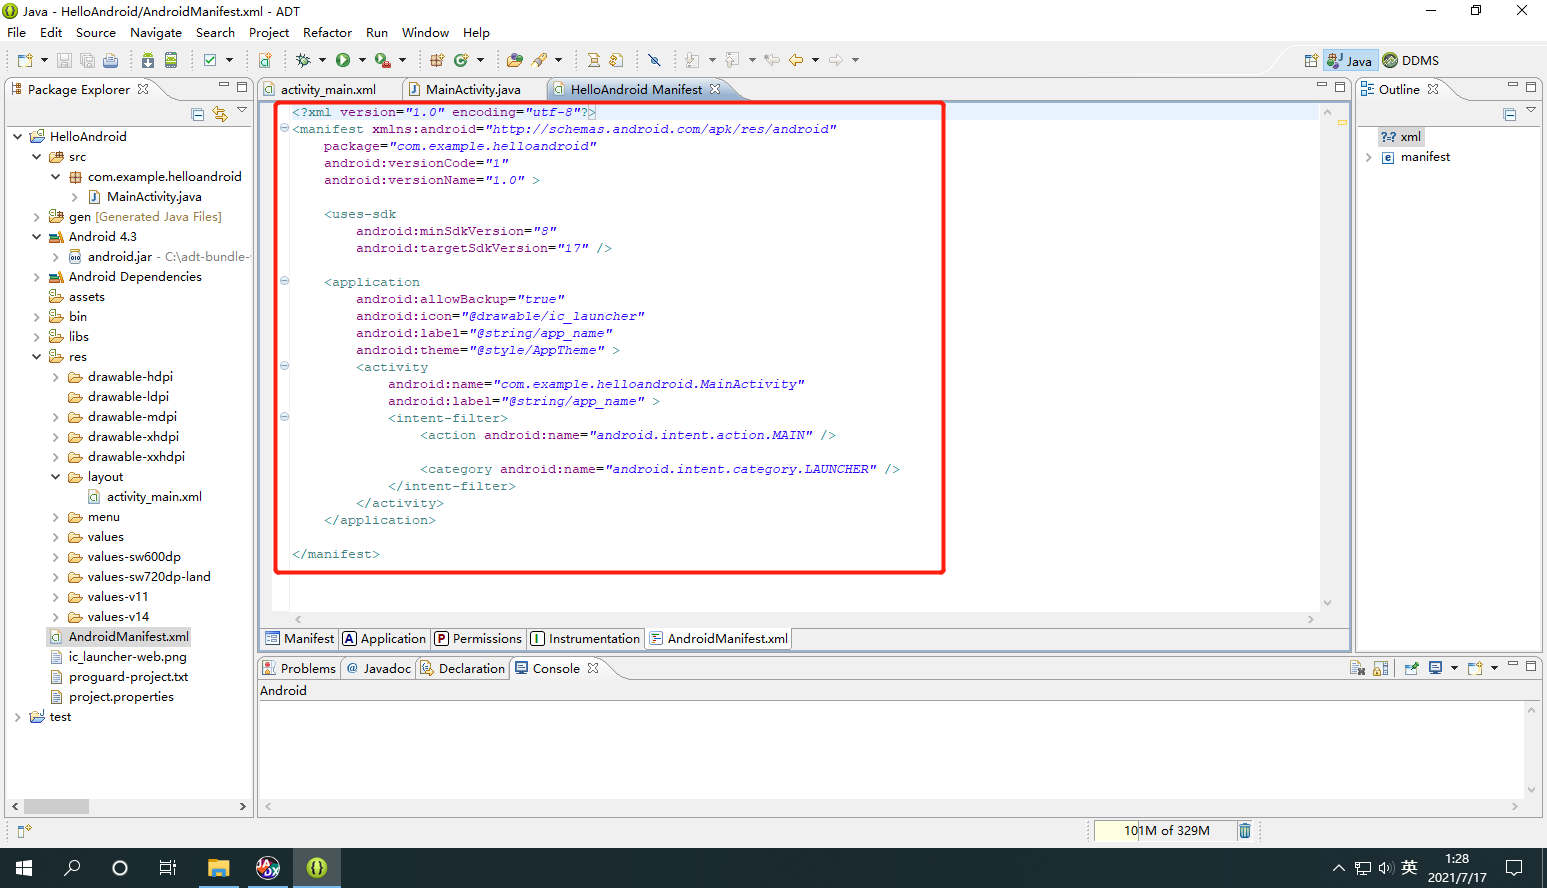
Task: Open the Android Virtual Device Manager icon
Action: coord(171,60)
